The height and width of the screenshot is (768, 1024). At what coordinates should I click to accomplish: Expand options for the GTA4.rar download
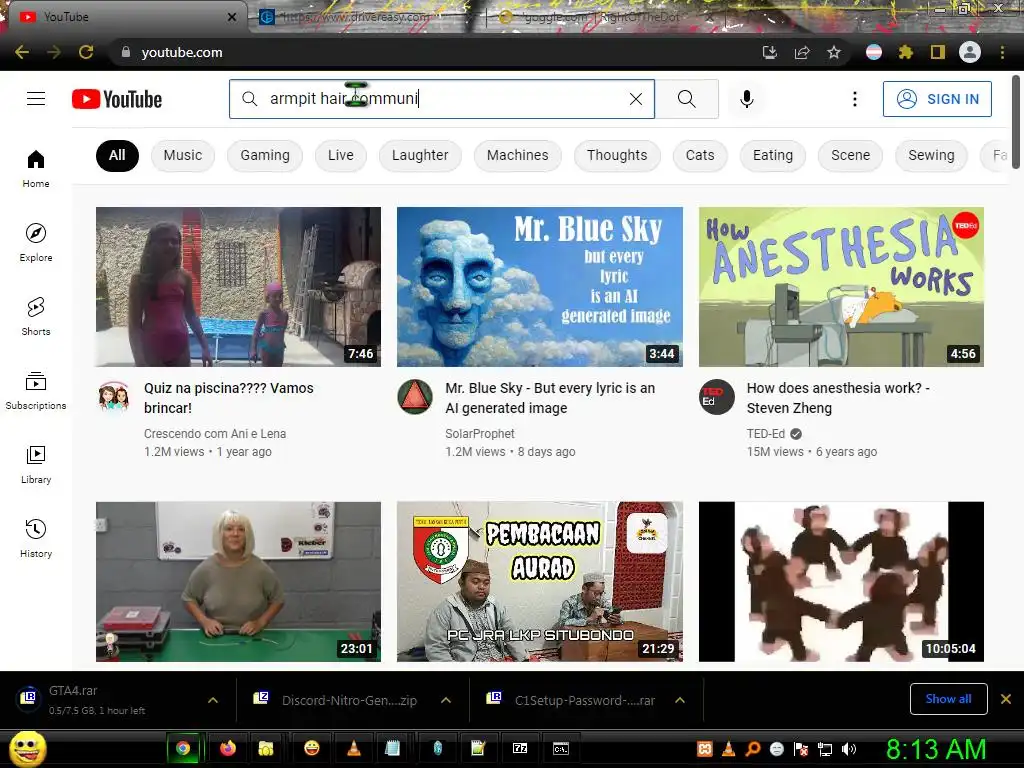click(213, 700)
